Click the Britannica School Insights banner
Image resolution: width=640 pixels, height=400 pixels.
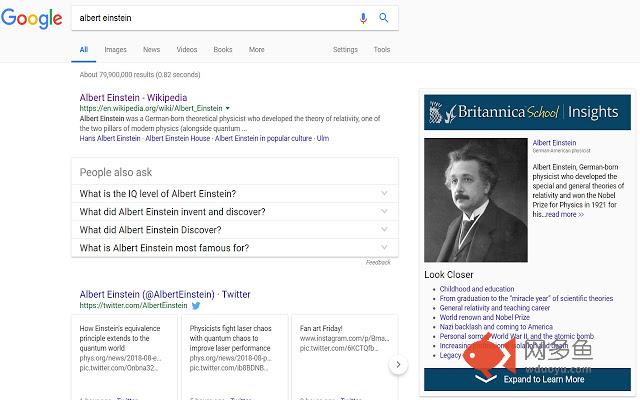pyautogui.click(x=527, y=112)
